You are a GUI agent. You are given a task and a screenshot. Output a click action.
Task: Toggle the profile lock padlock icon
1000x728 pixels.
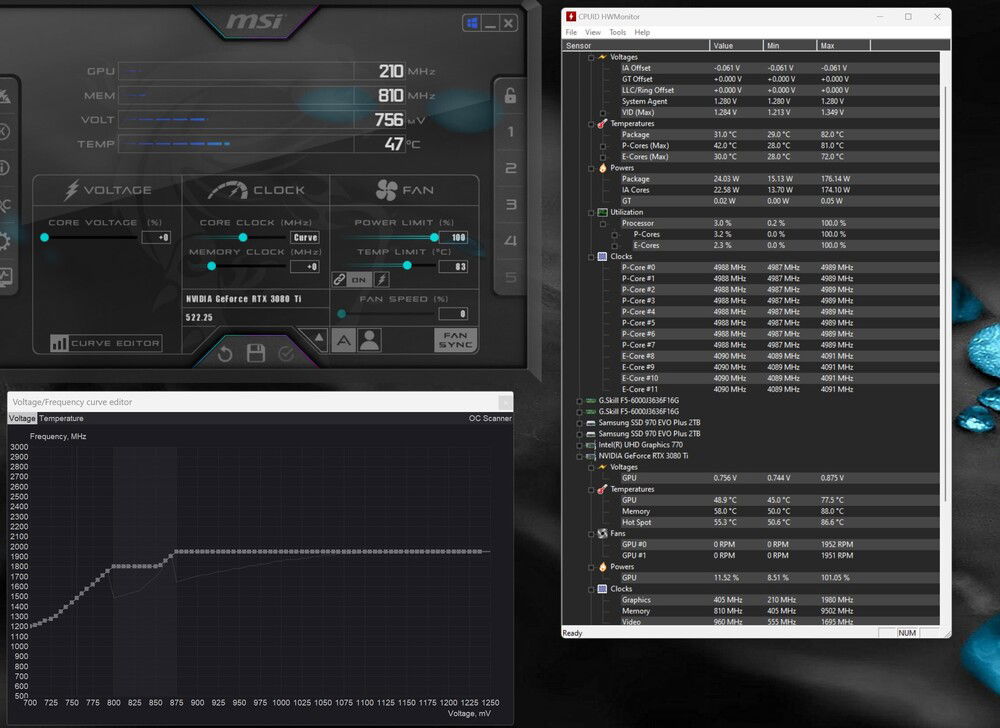510,96
